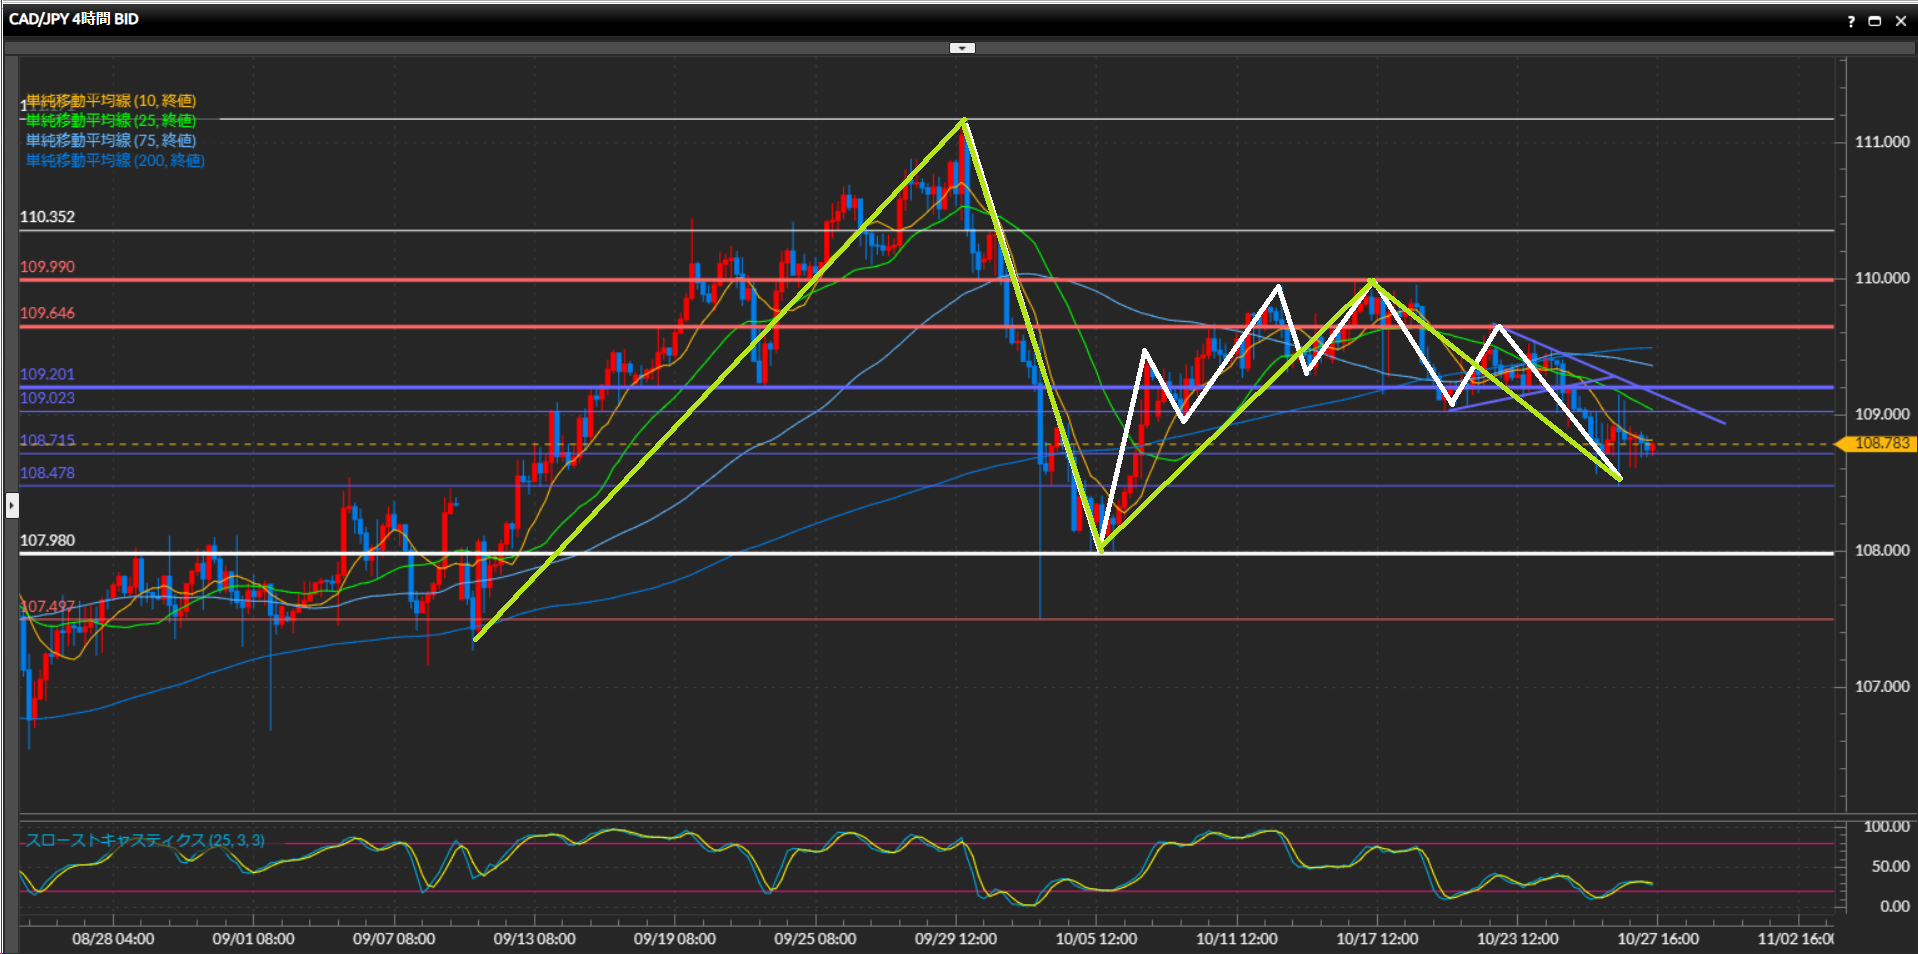Close the CAD/JPY chart window
This screenshot has width=1918, height=954.
coord(1901,21)
